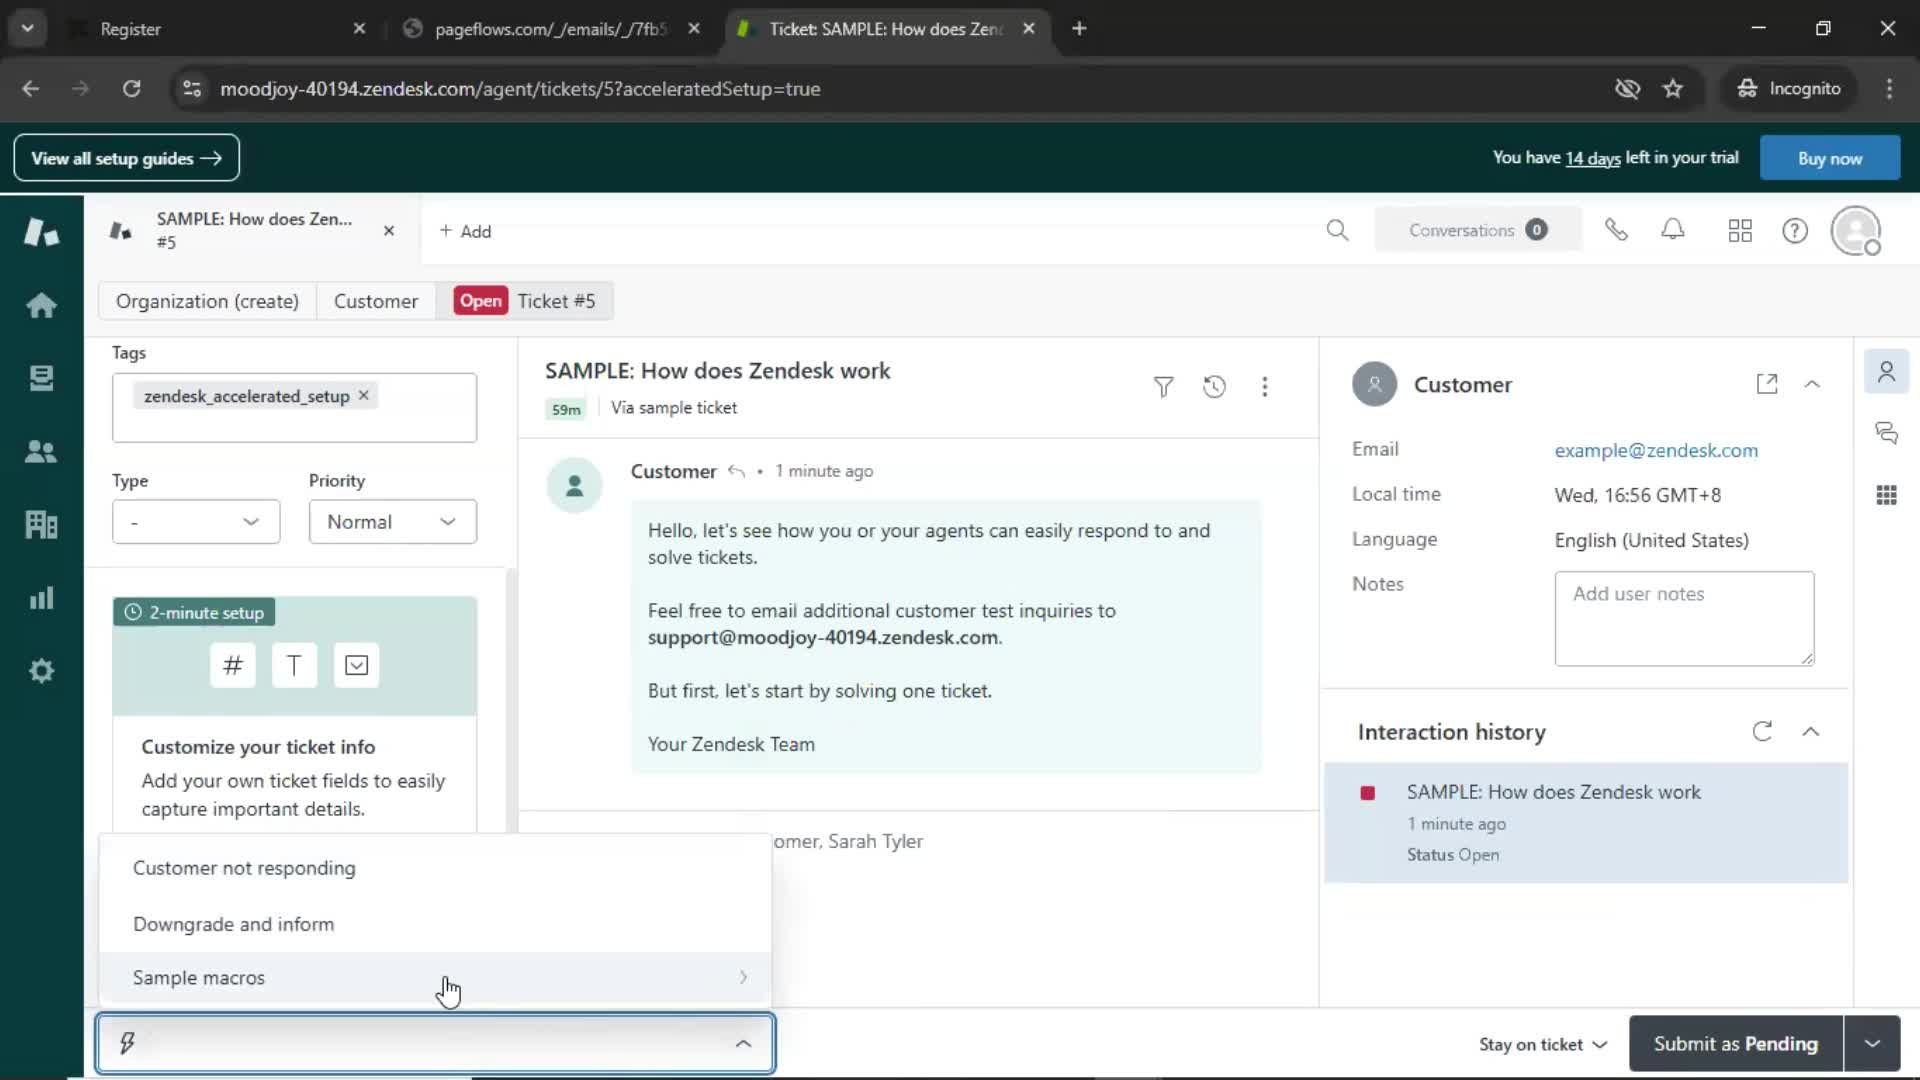The height and width of the screenshot is (1080, 1920).
Task: Switch to Customer tab
Action: pos(376,301)
